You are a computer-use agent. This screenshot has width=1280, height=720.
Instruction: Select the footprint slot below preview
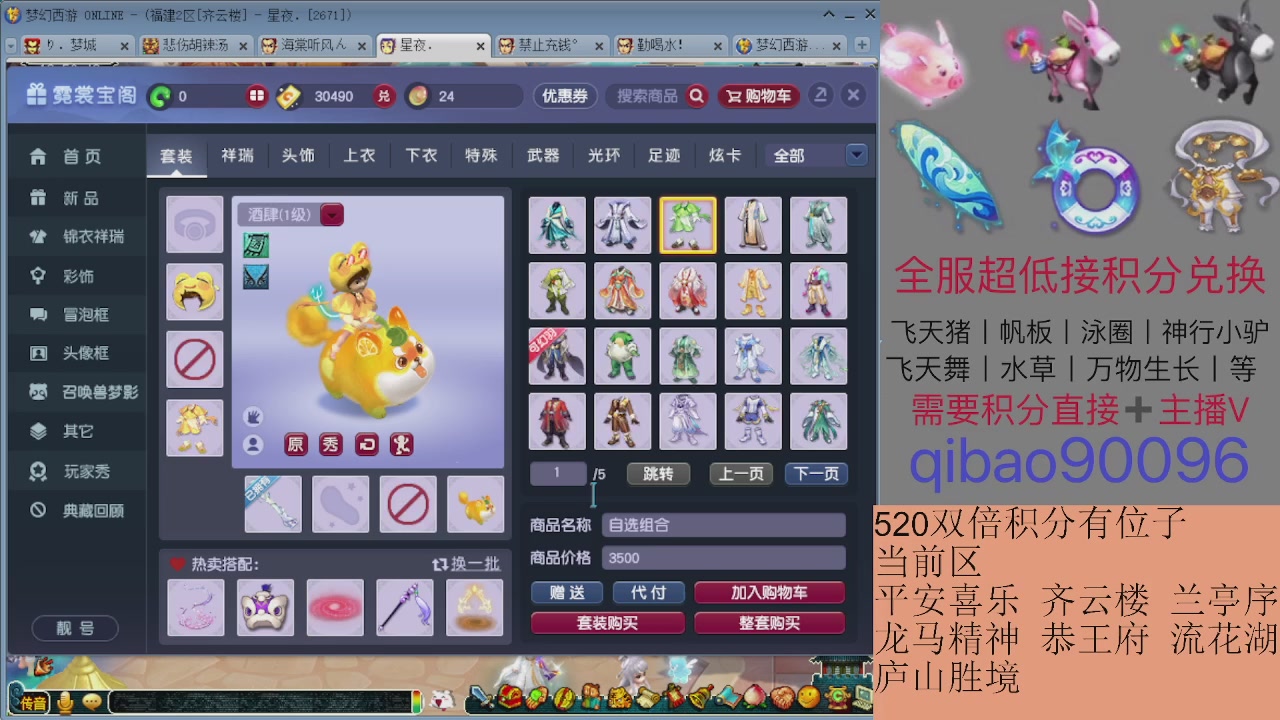point(340,503)
